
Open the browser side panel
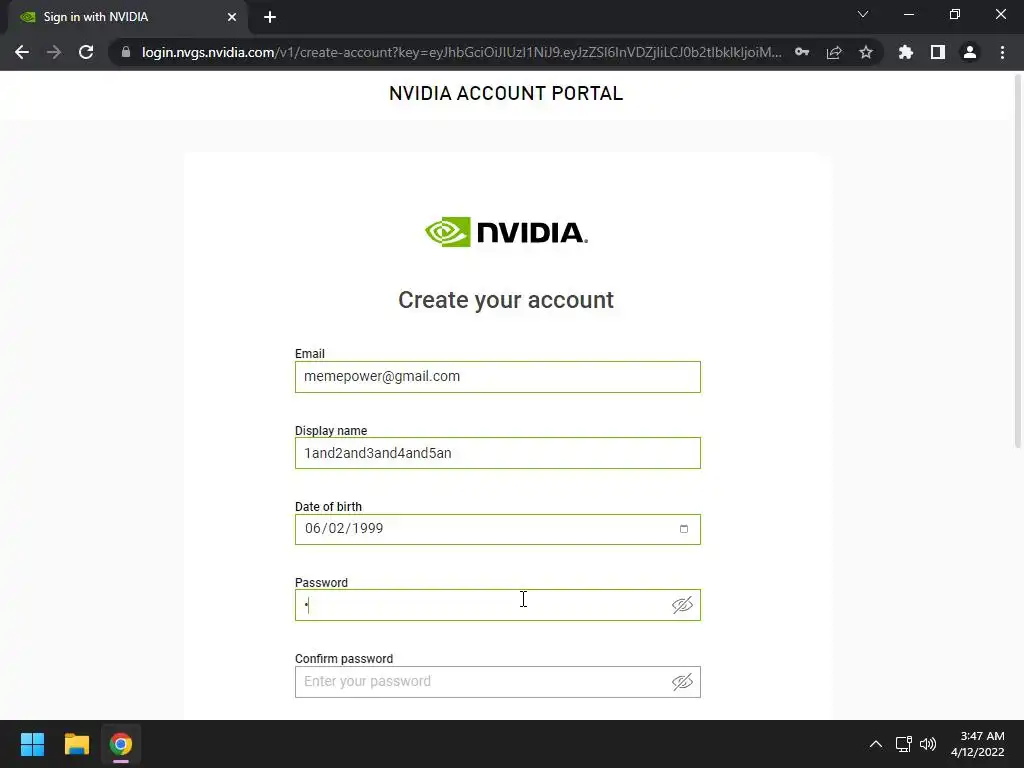point(938,52)
